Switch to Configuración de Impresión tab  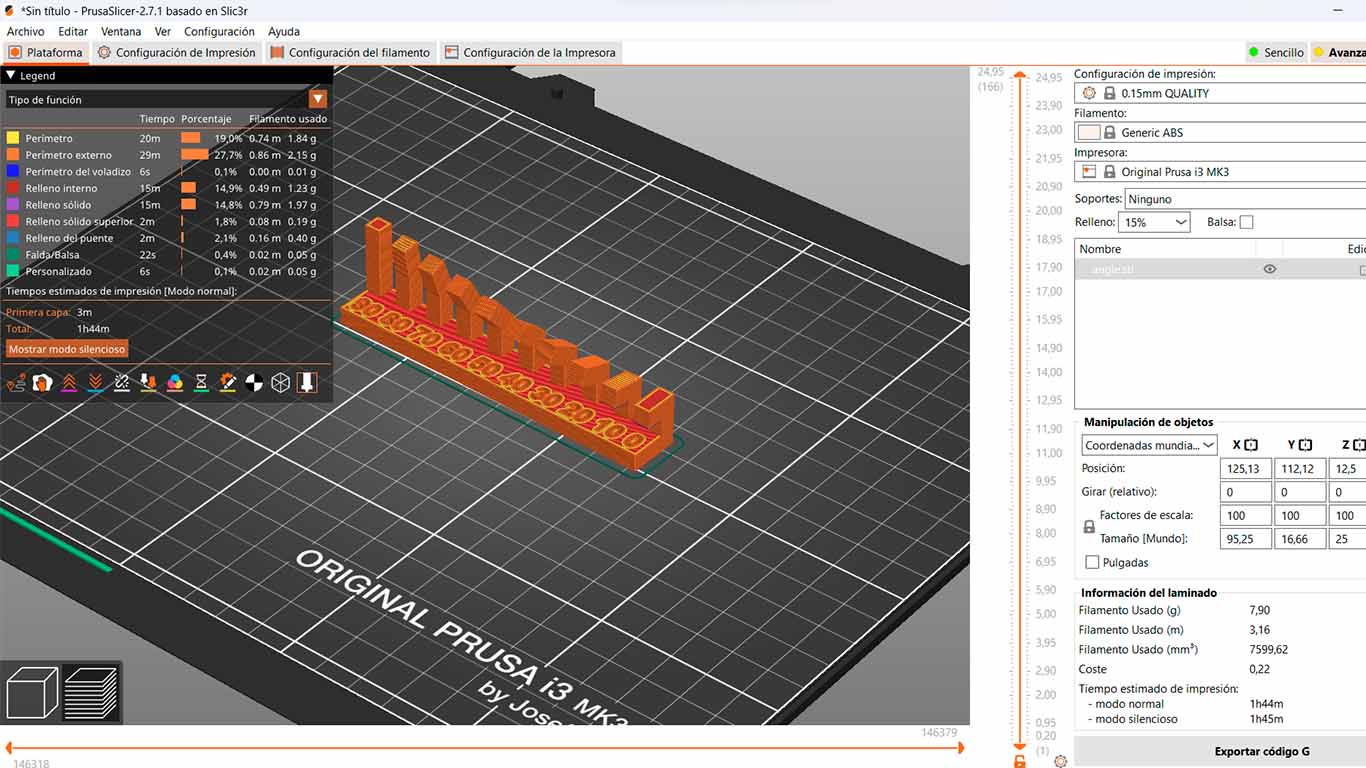(176, 52)
